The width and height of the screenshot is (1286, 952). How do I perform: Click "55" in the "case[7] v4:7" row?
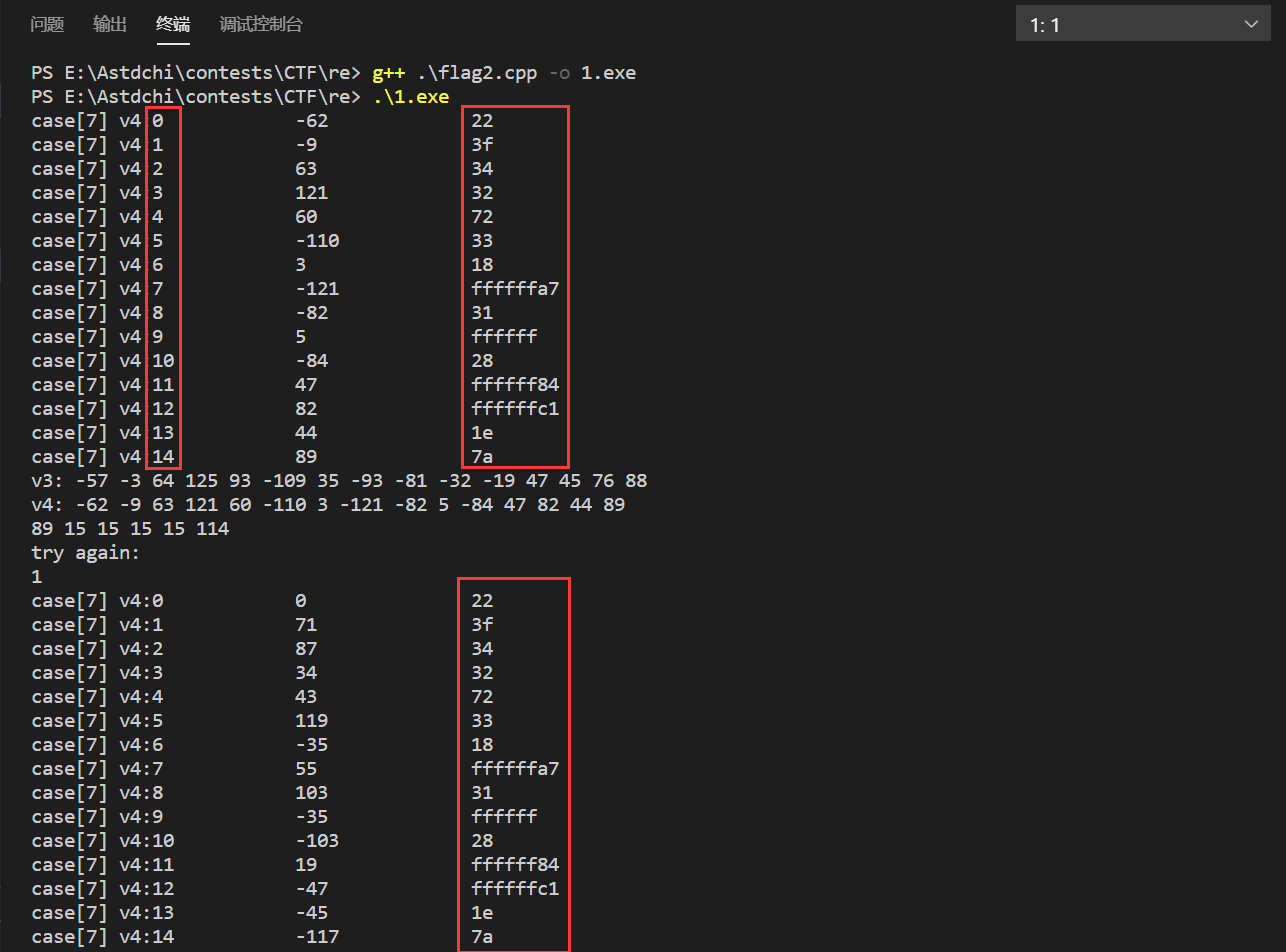tap(307, 769)
